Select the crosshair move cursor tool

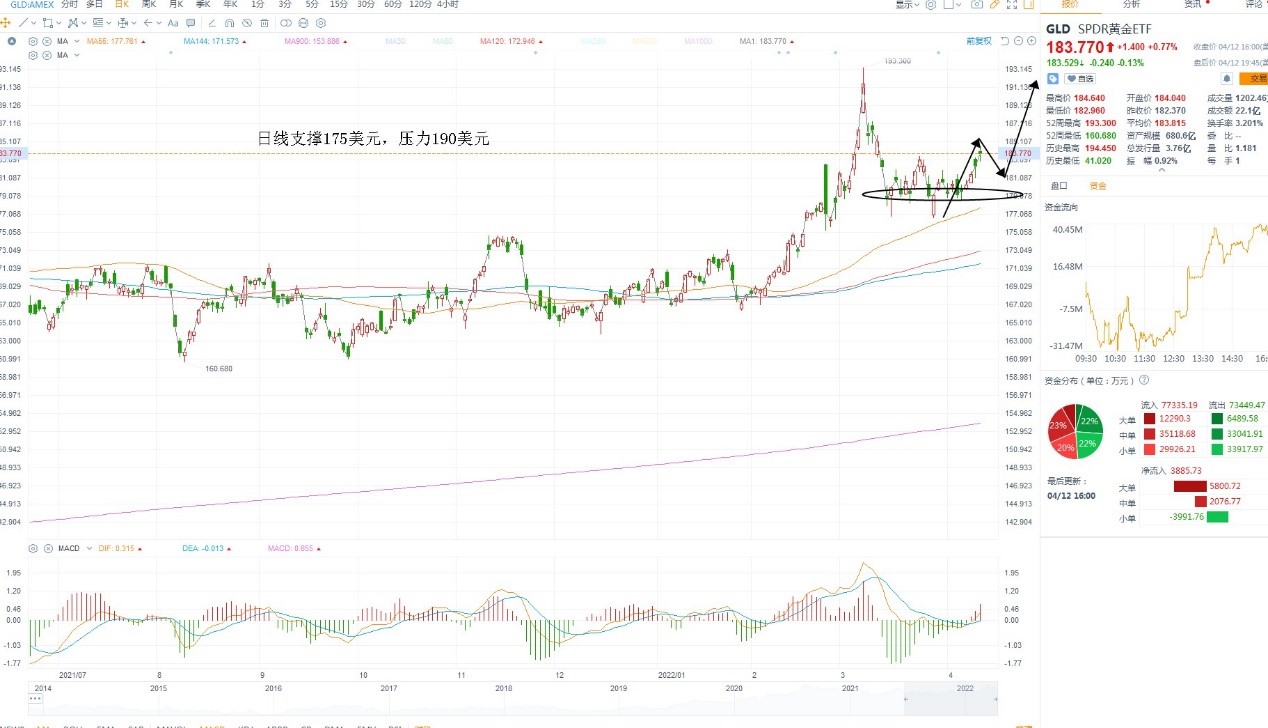pyautogui.click(x=6, y=23)
